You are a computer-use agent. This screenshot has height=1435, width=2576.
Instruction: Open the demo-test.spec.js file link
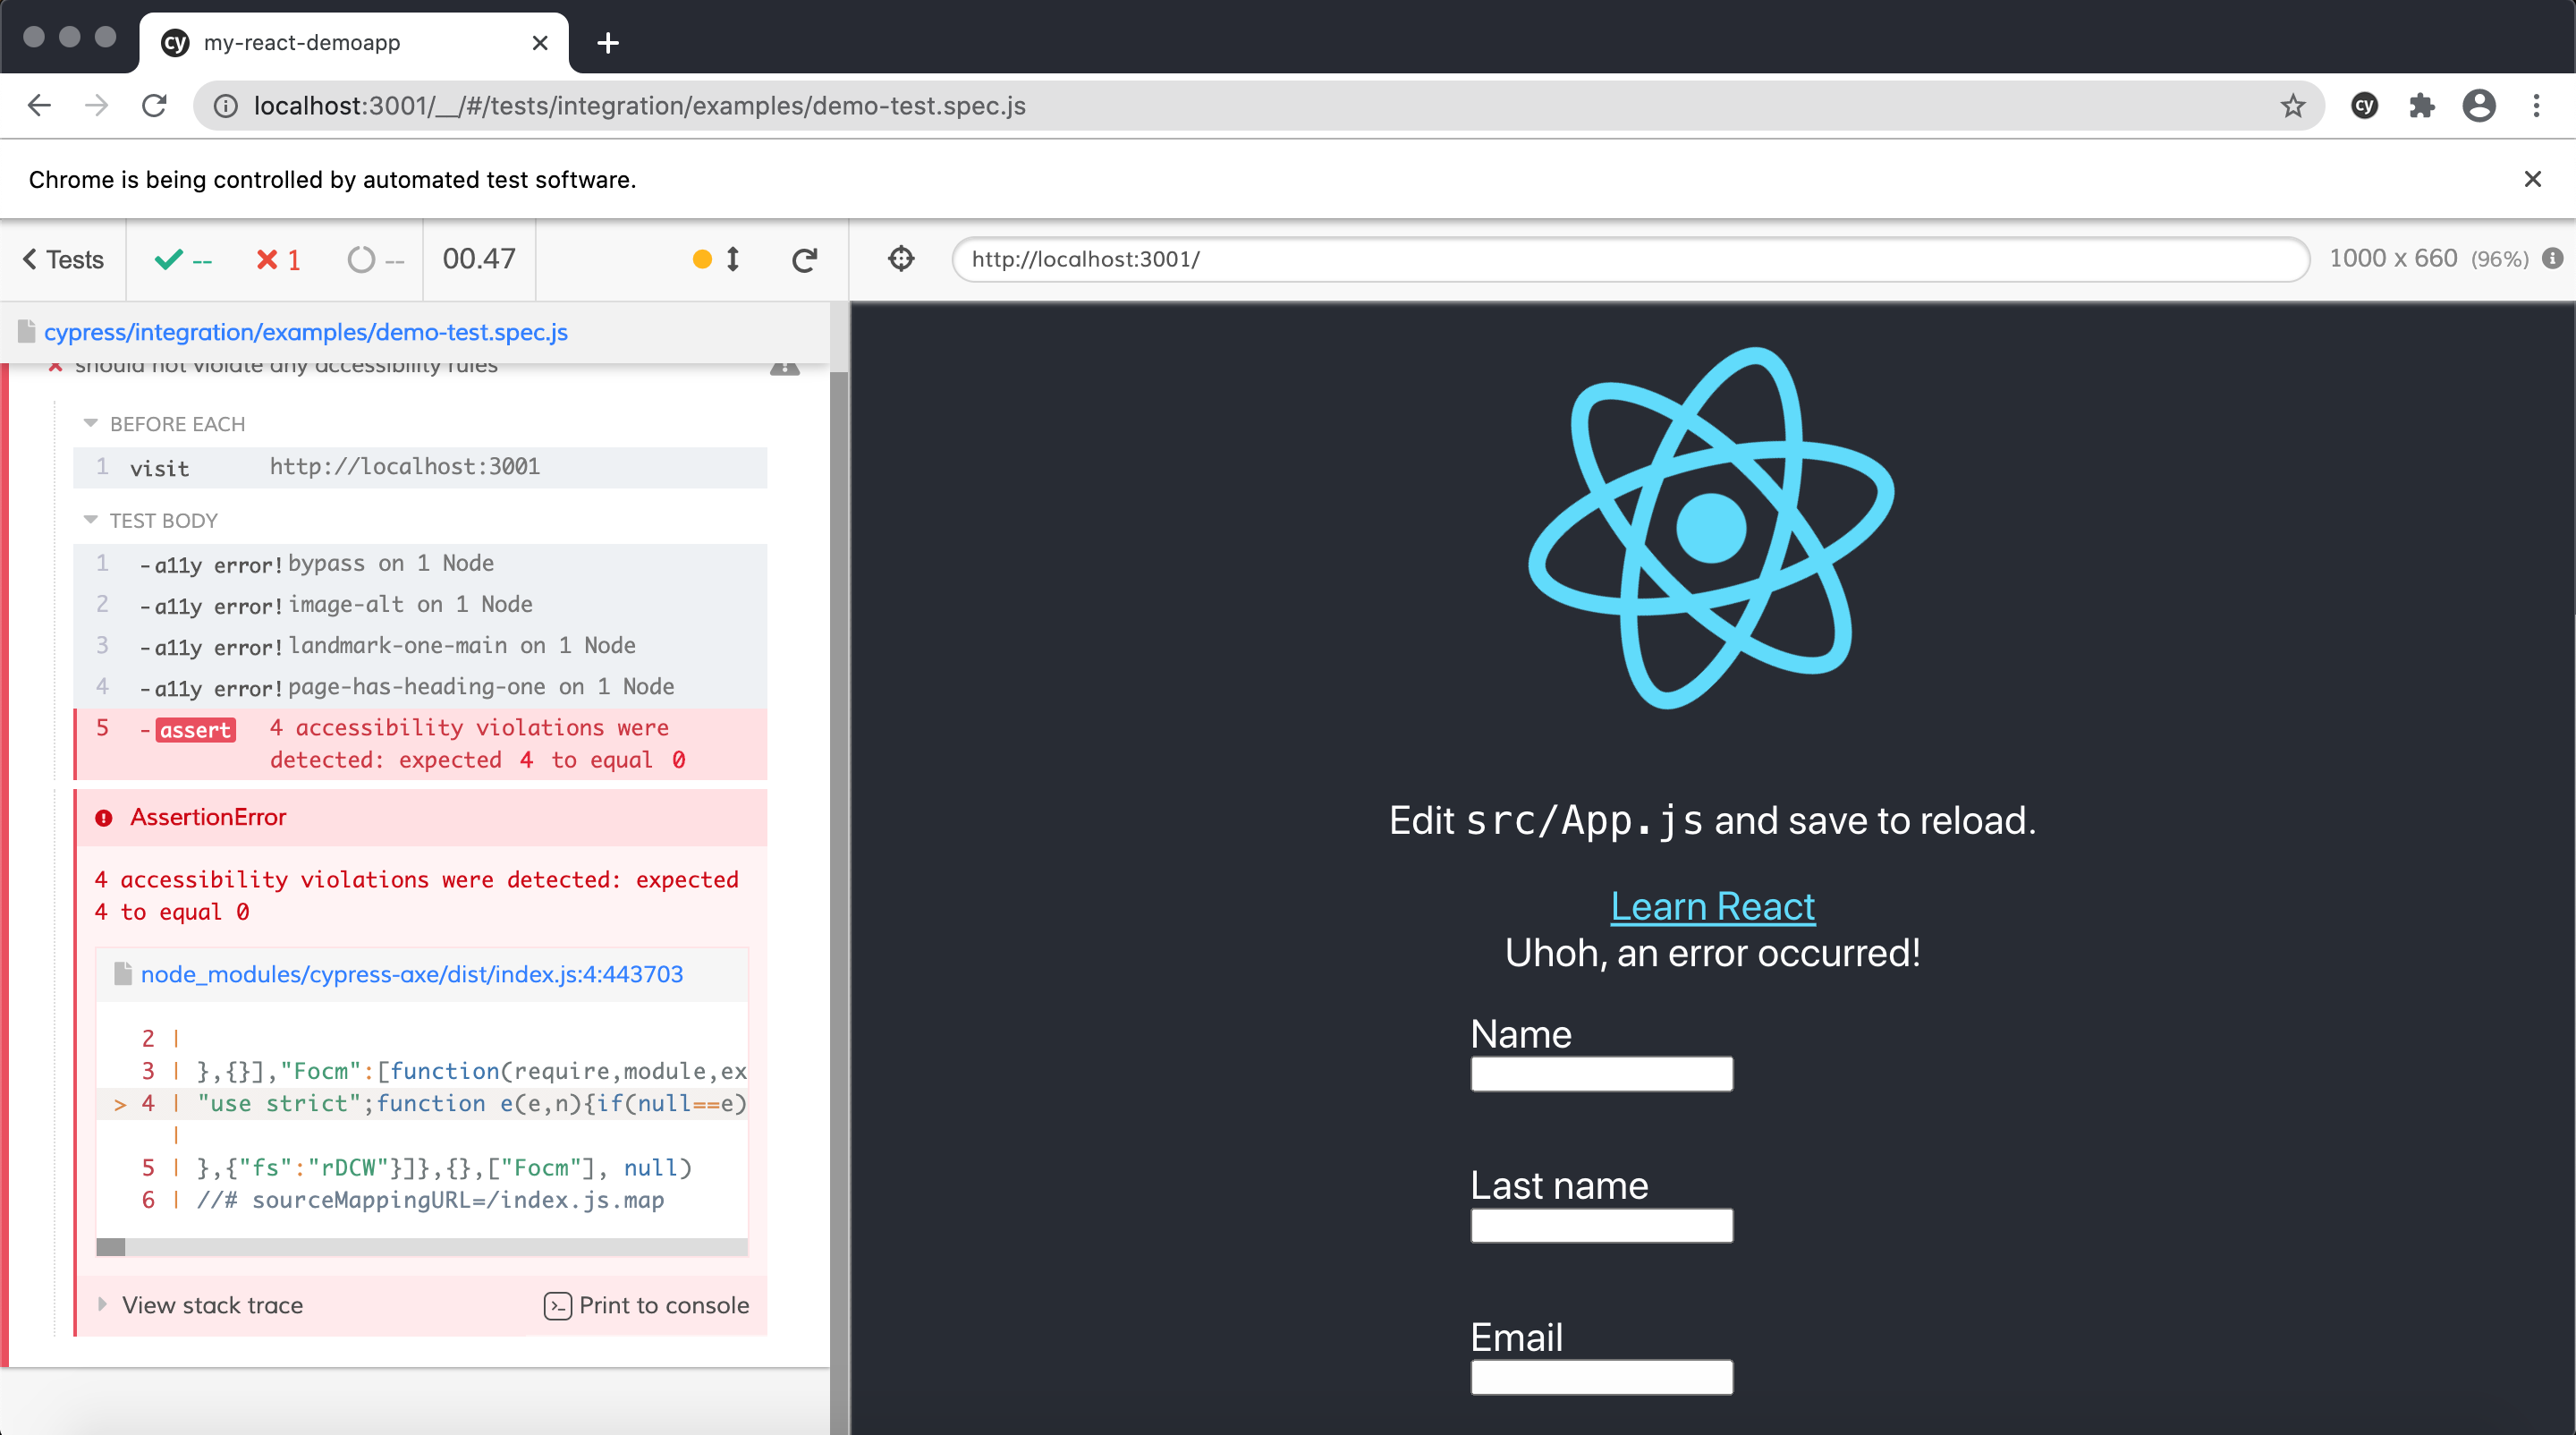pyautogui.click(x=305, y=332)
